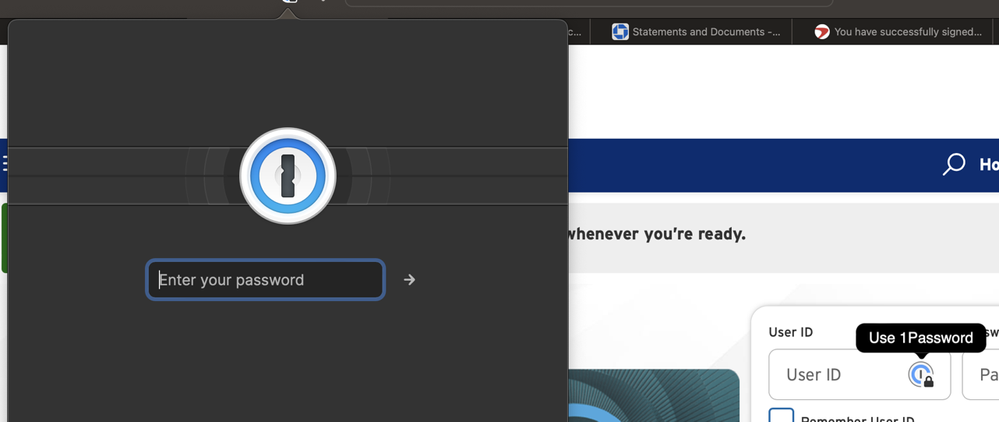Click the 'Use 1Password' tooltip
The image size is (999, 422).
click(x=920, y=338)
